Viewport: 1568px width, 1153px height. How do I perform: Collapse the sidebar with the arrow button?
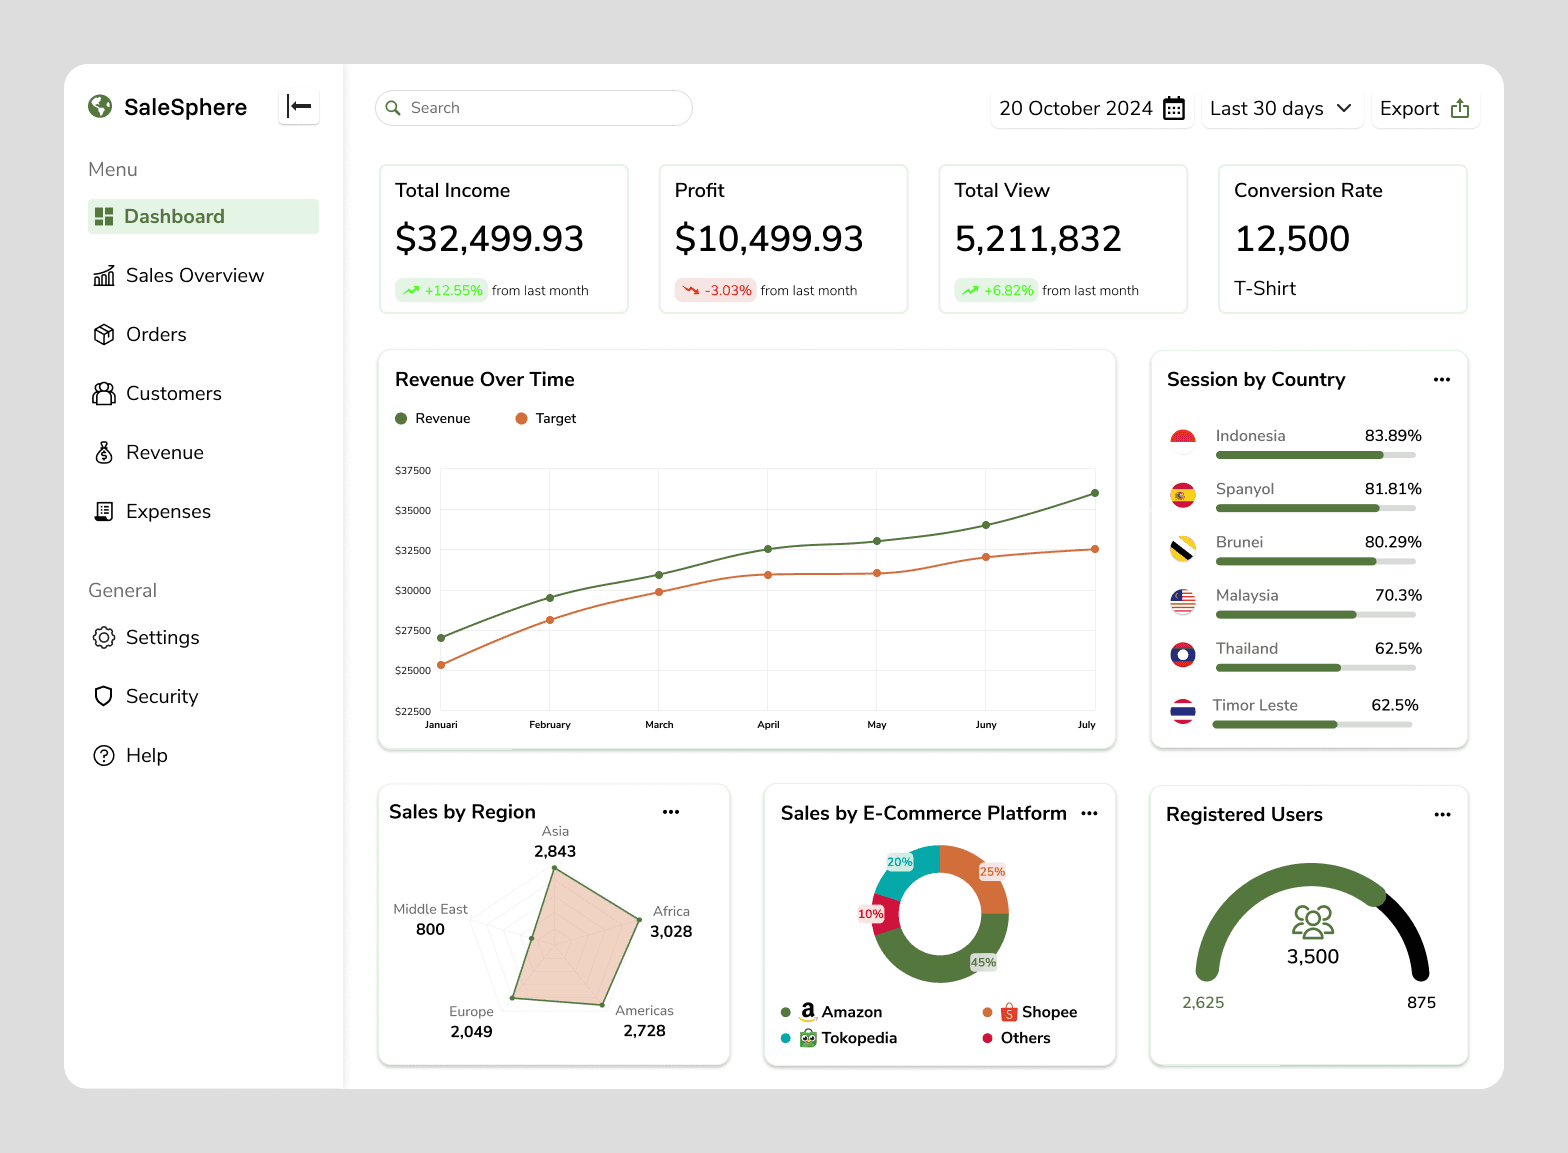(x=299, y=106)
